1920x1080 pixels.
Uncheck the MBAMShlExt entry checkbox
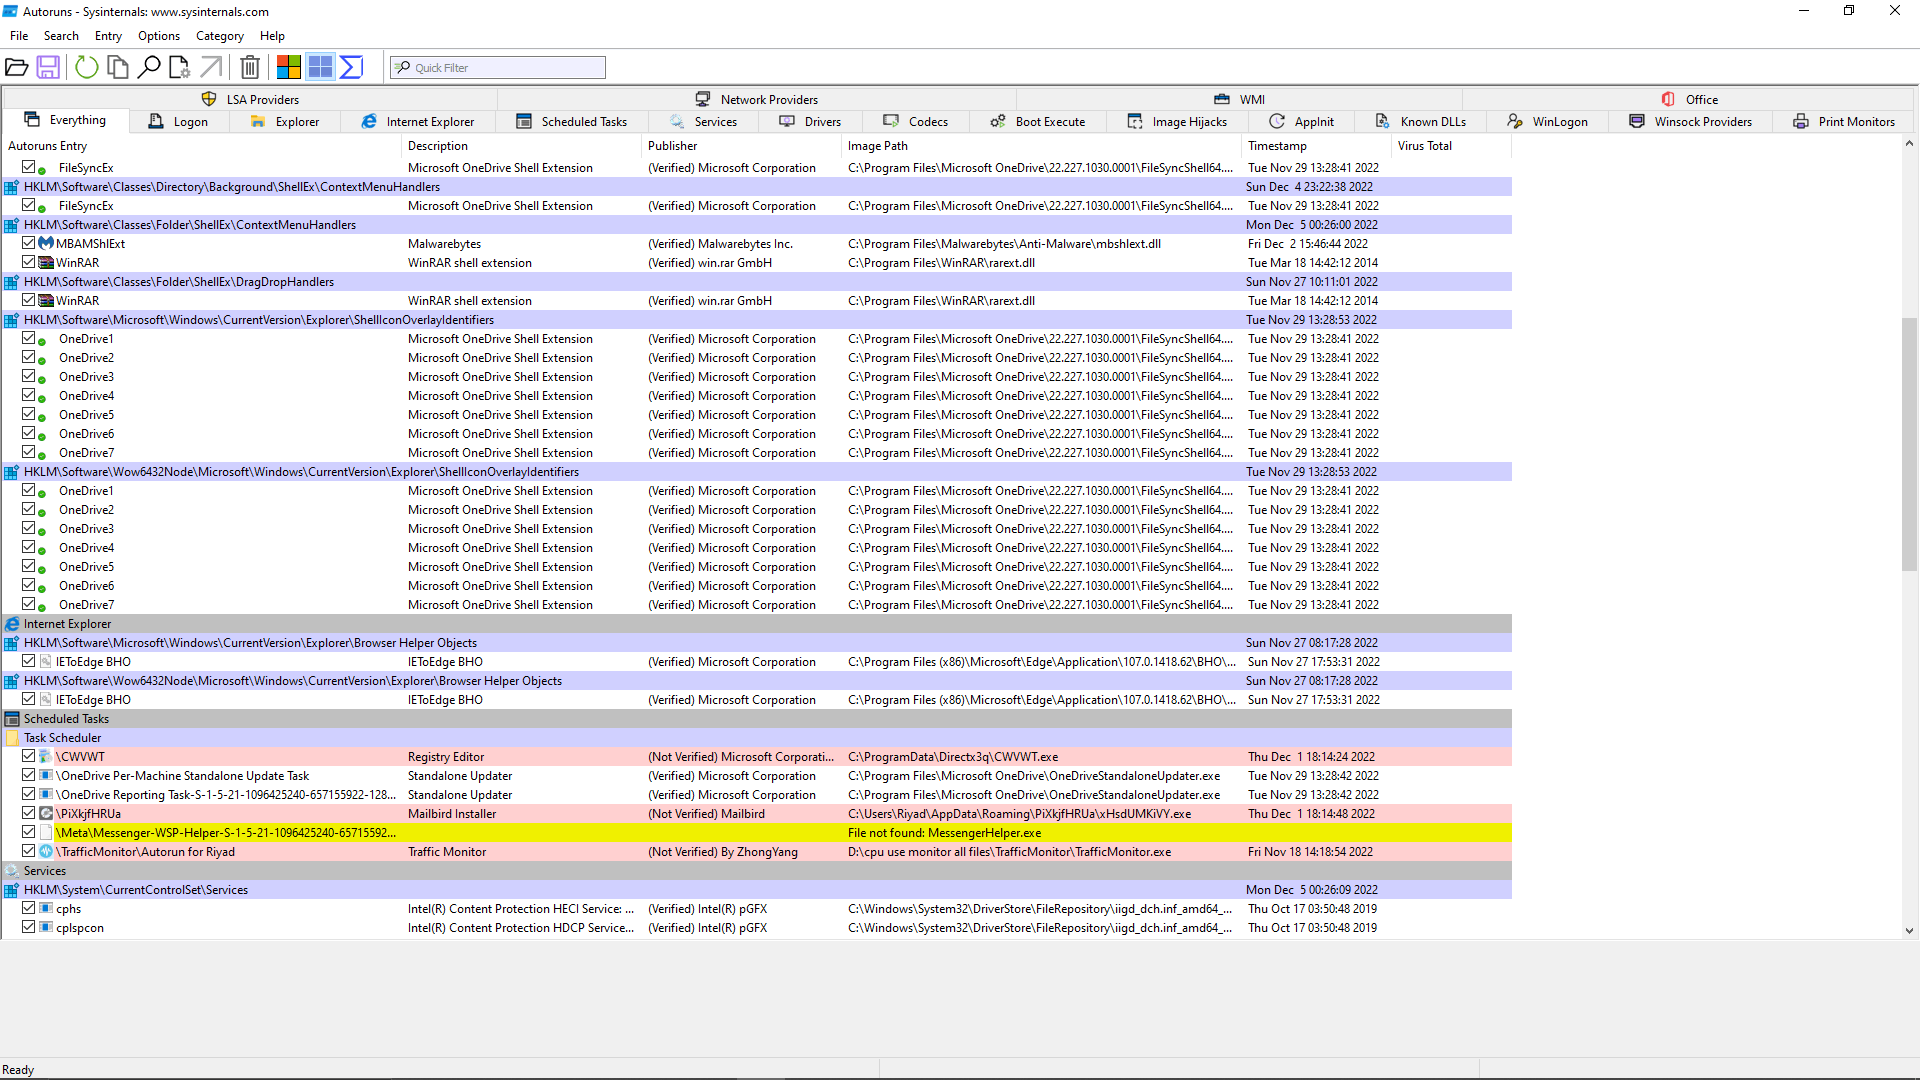[x=29, y=243]
